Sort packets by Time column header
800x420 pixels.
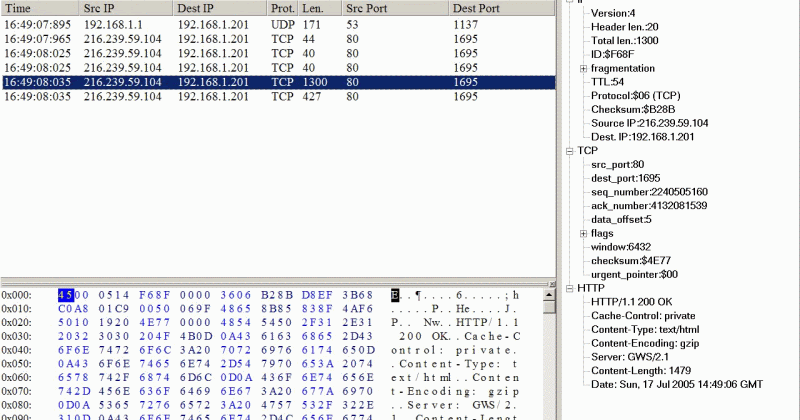pos(39,8)
